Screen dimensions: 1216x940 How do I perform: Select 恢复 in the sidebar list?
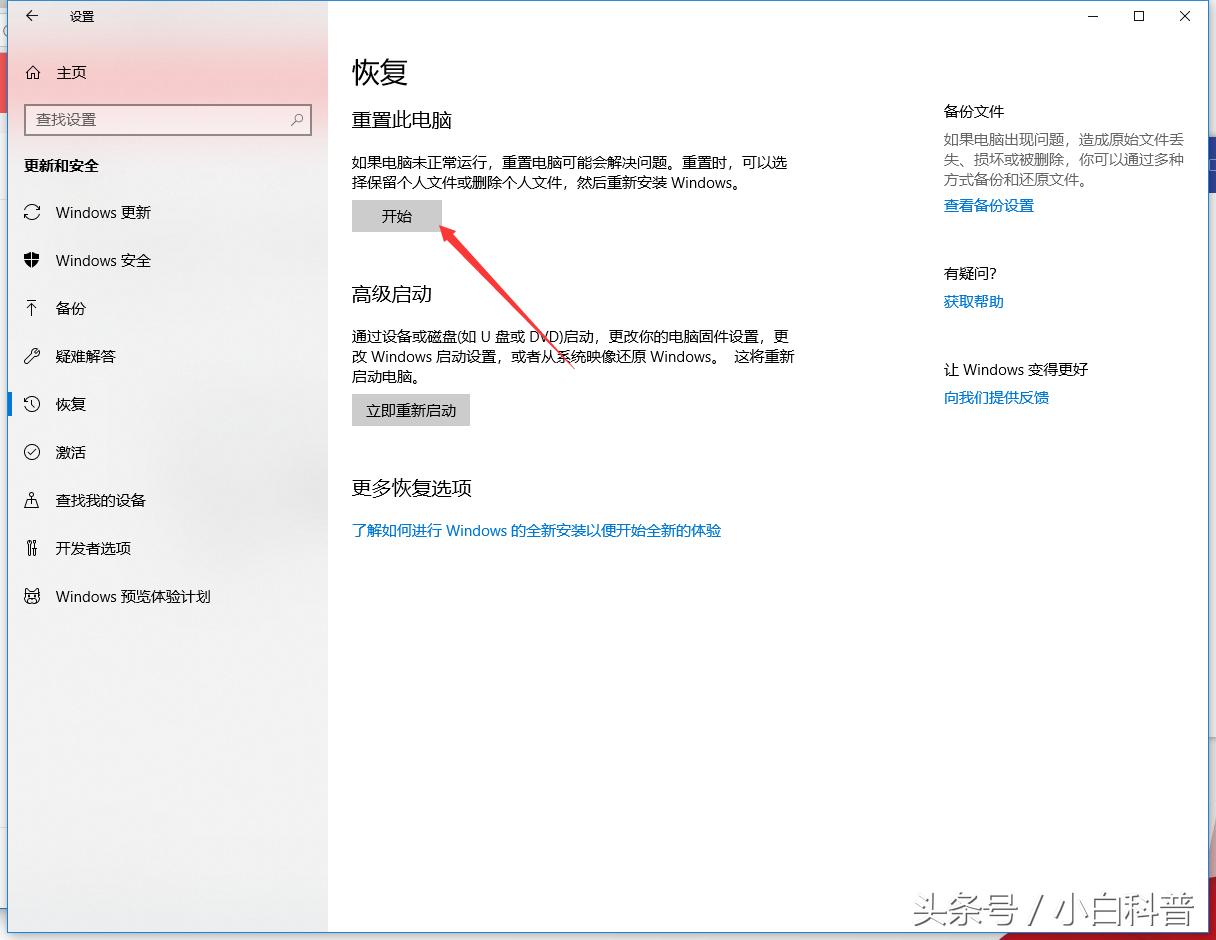[70, 404]
